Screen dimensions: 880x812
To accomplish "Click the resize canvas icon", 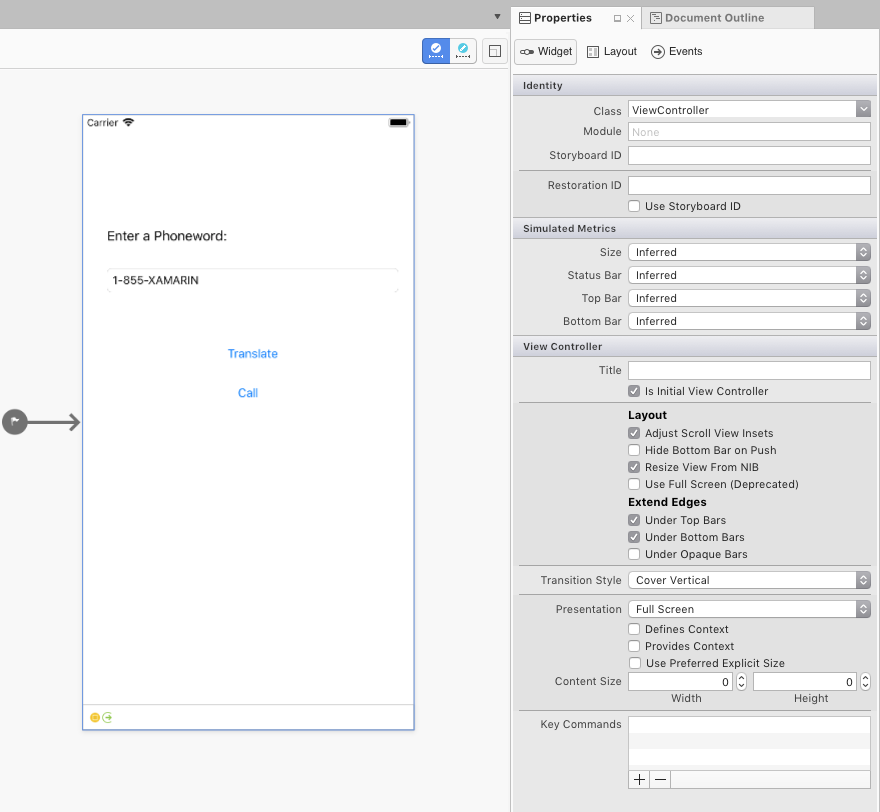I will coord(494,50).
